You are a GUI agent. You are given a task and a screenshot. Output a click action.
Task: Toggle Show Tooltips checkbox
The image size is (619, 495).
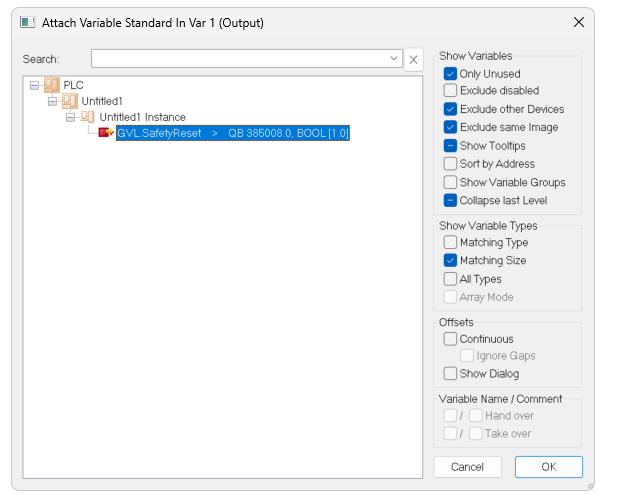coord(450,146)
